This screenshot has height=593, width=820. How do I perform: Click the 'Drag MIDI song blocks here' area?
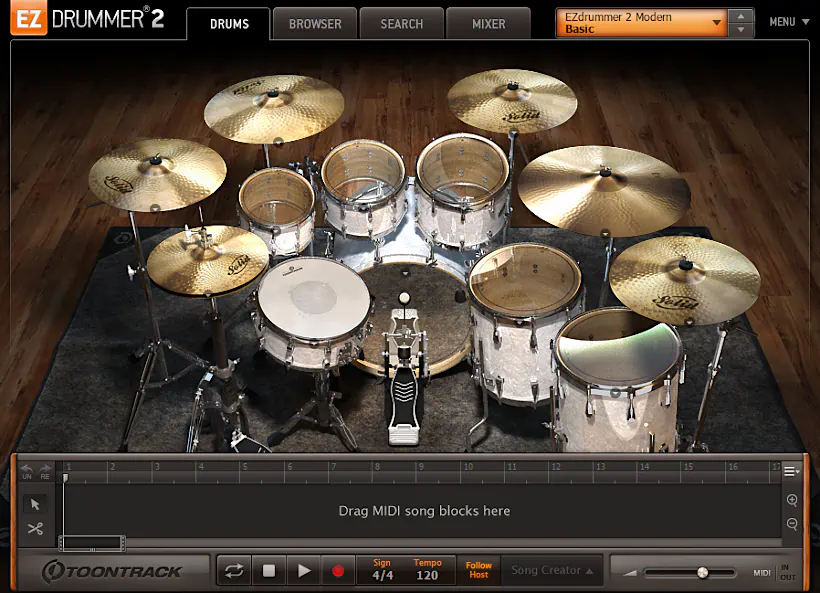click(x=424, y=510)
